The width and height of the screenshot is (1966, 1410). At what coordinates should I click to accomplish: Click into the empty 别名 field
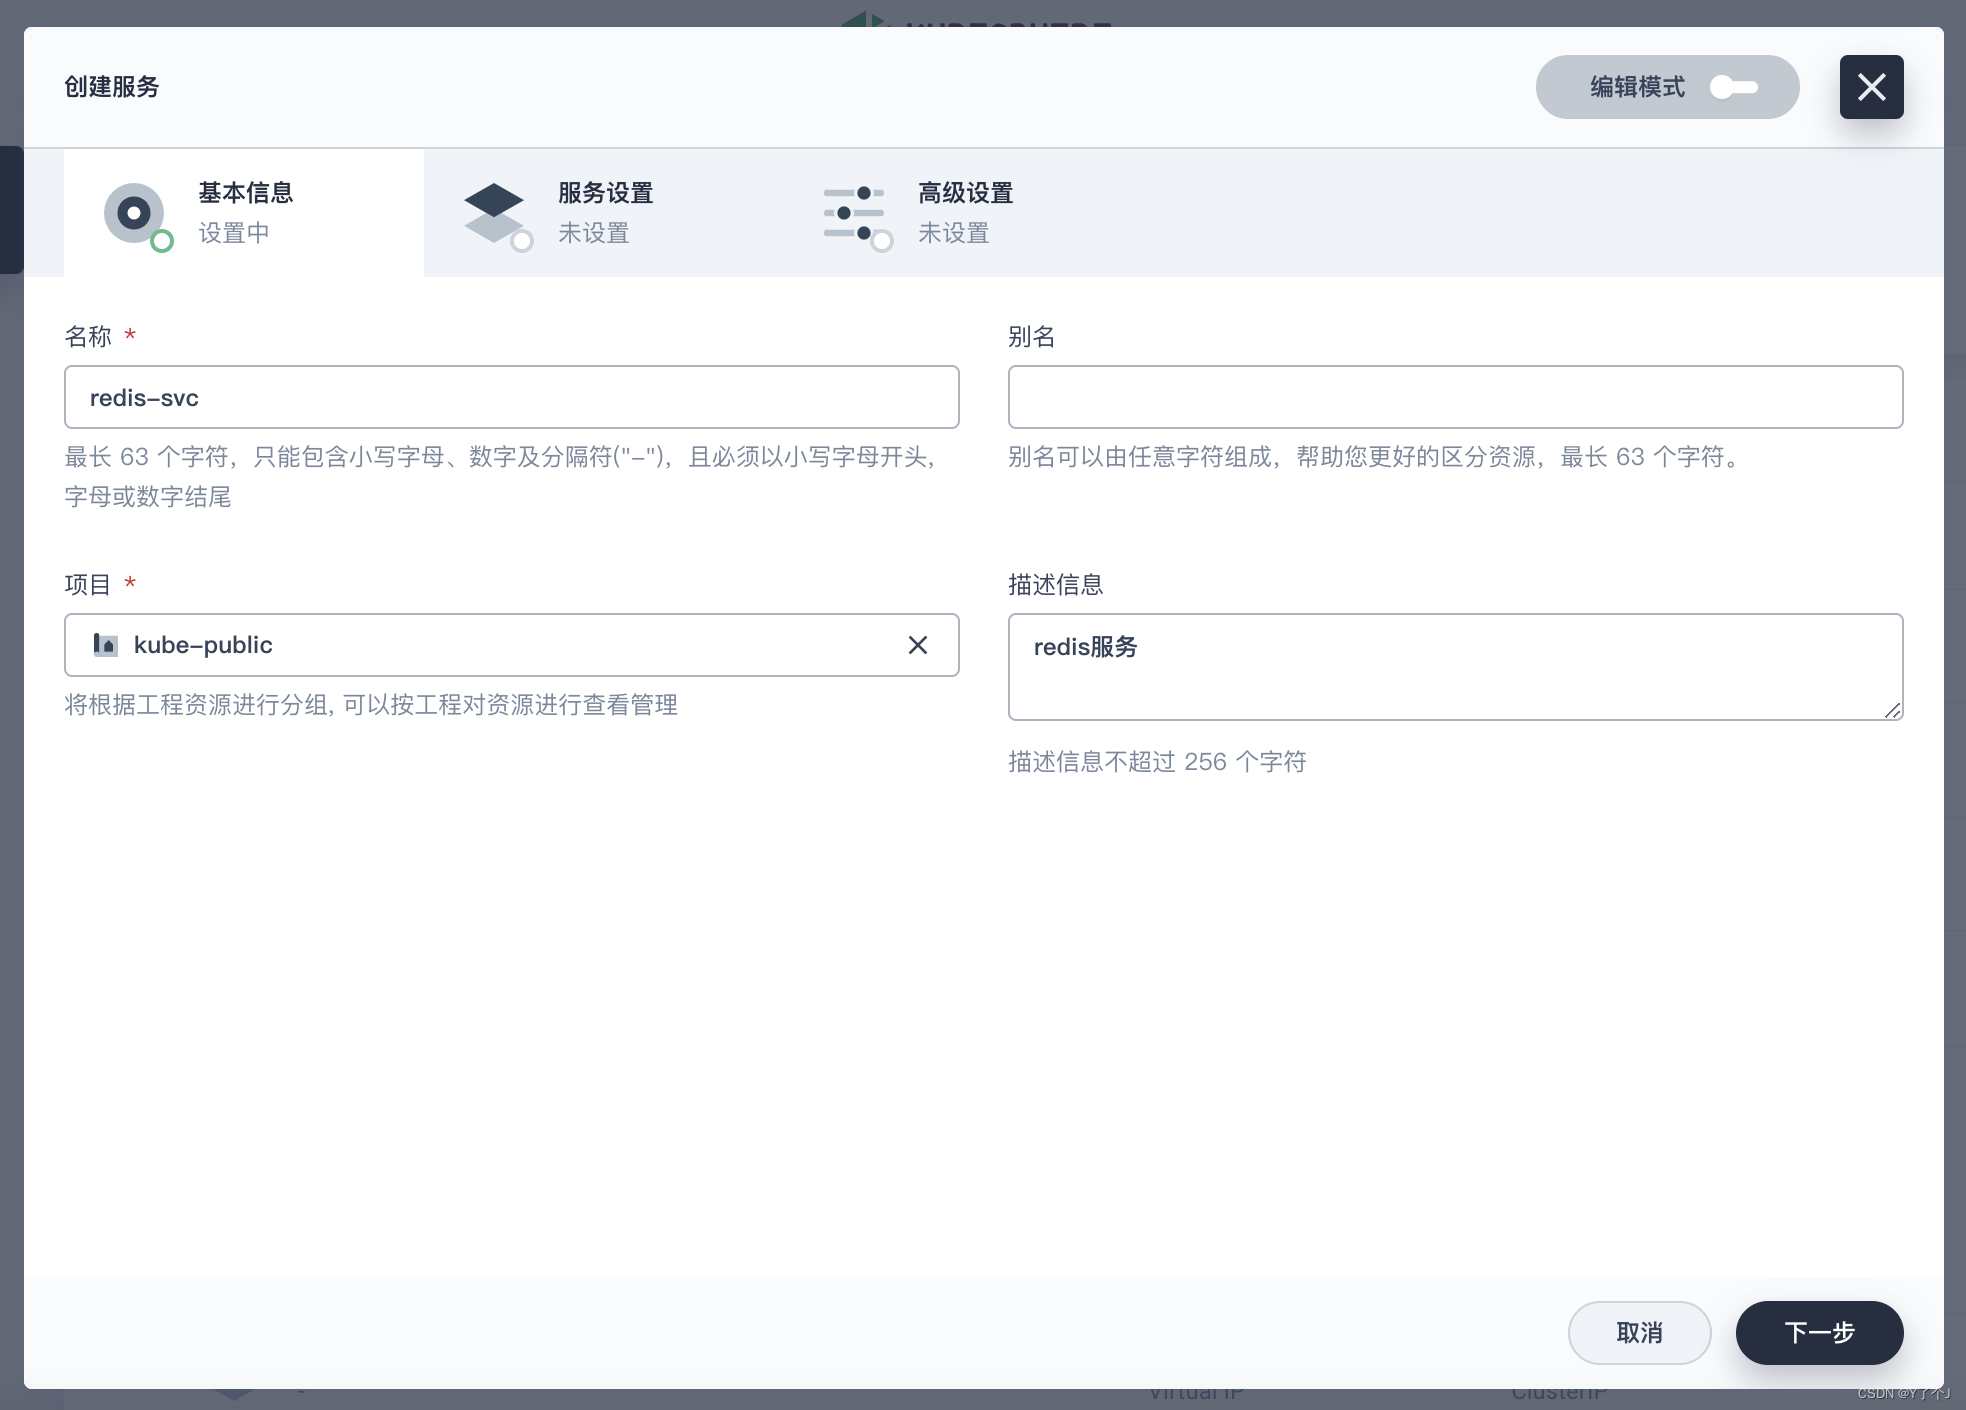click(x=1455, y=397)
